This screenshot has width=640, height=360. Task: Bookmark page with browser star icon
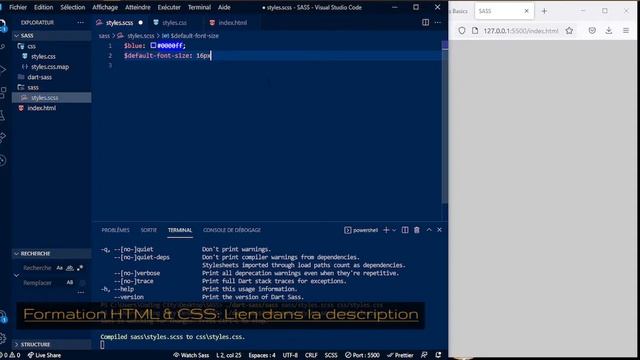(x=569, y=31)
